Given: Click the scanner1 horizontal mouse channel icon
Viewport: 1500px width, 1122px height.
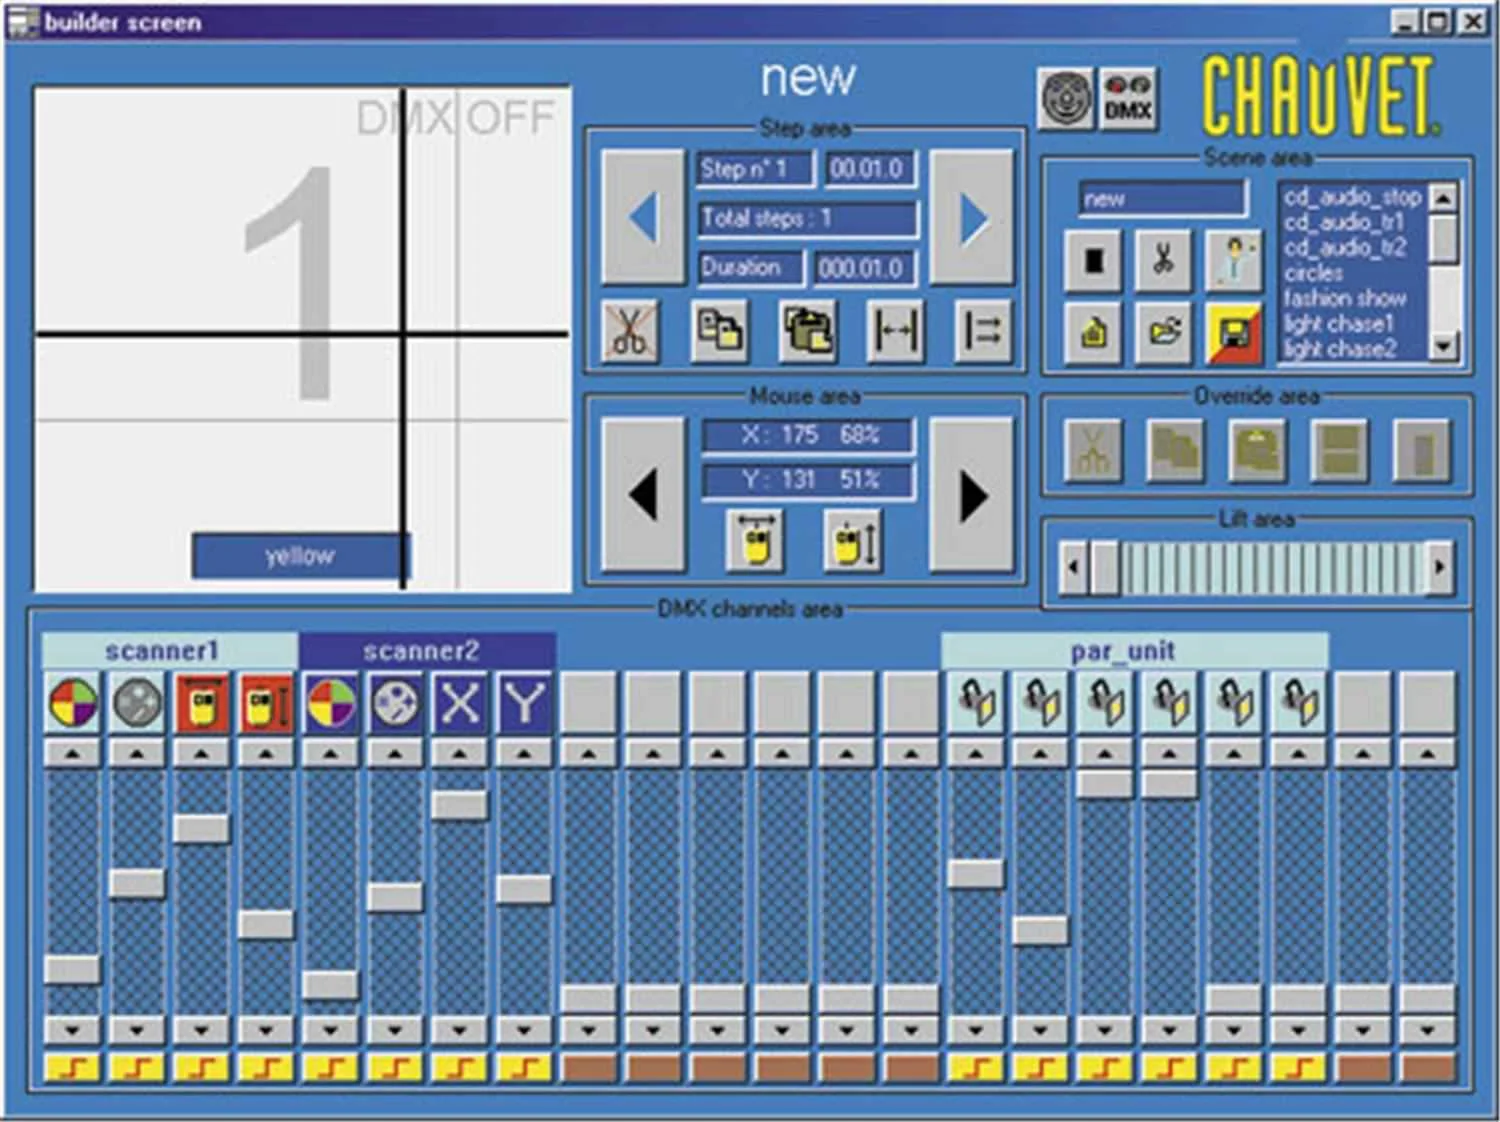Looking at the screenshot, I should (202, 702).
